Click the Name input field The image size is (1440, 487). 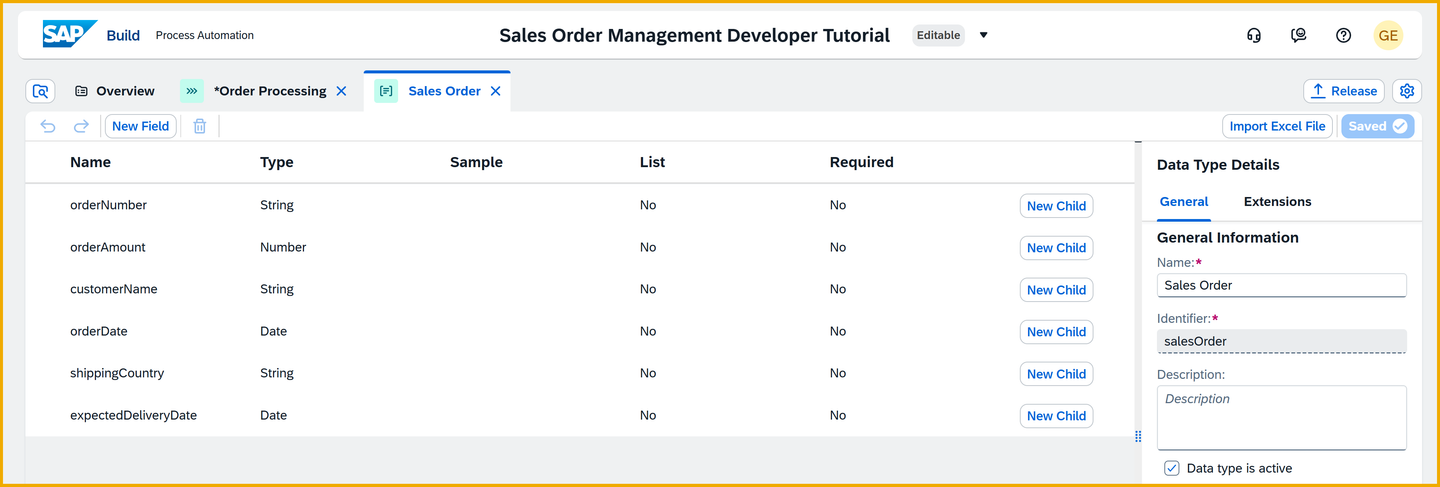(1282, 285)
